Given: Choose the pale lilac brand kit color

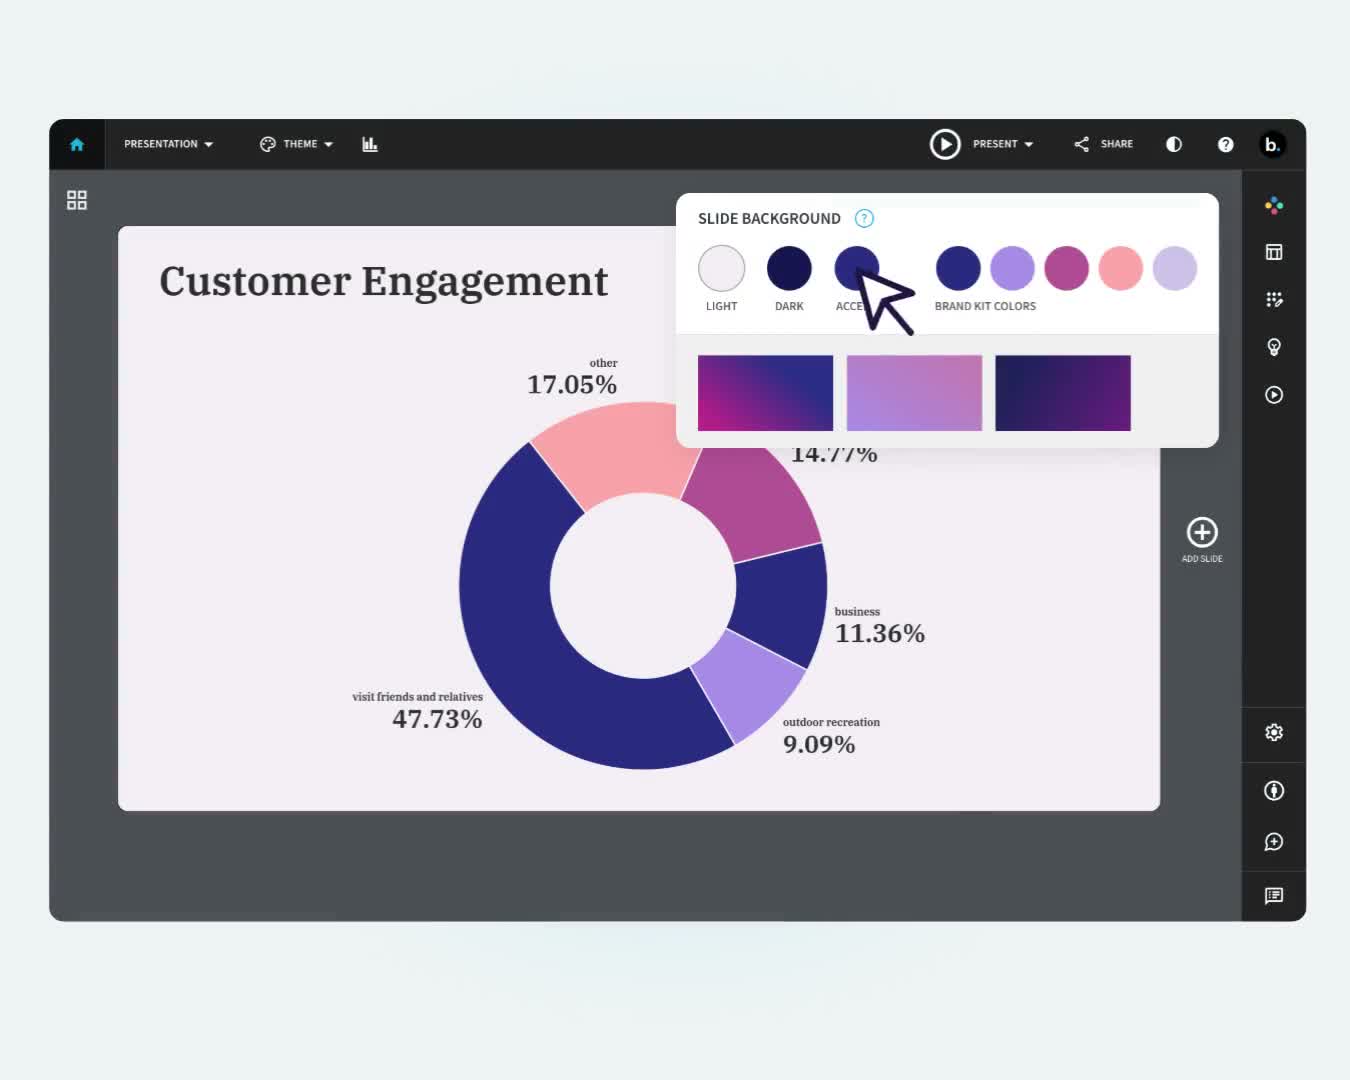Looking at the screenshot, I should point(1174,268).
